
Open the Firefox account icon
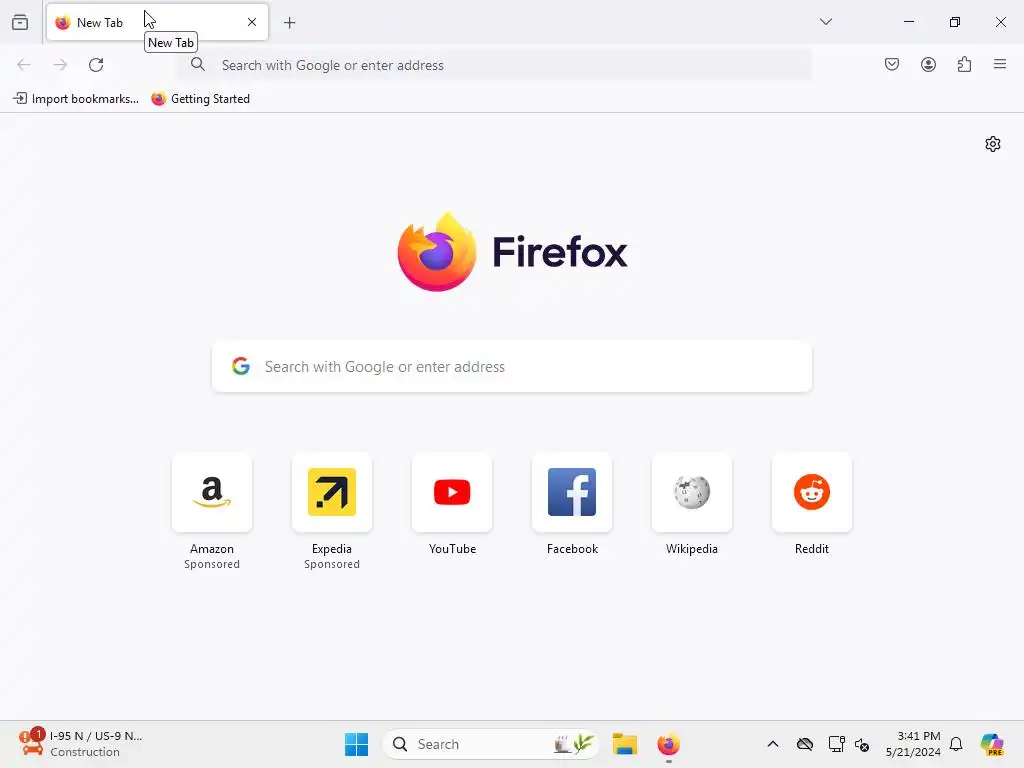tap(928, 64)
